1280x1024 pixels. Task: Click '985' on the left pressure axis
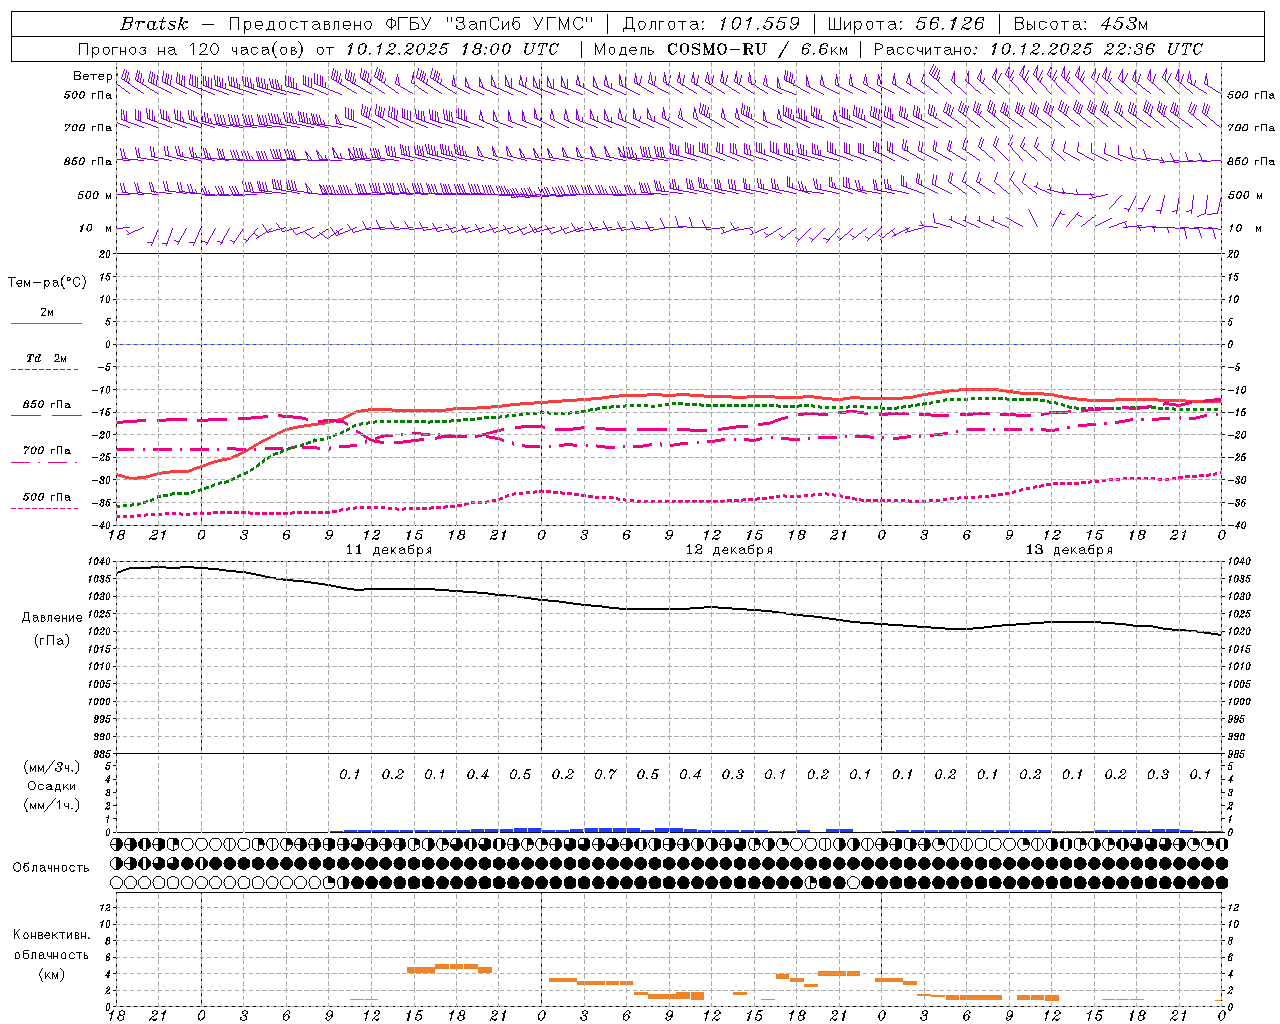coord(103,754)
